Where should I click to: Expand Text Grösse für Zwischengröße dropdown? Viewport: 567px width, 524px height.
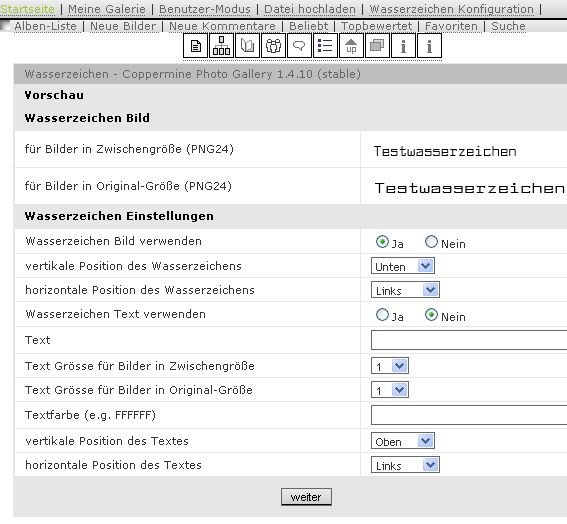[x=390, y=366]
